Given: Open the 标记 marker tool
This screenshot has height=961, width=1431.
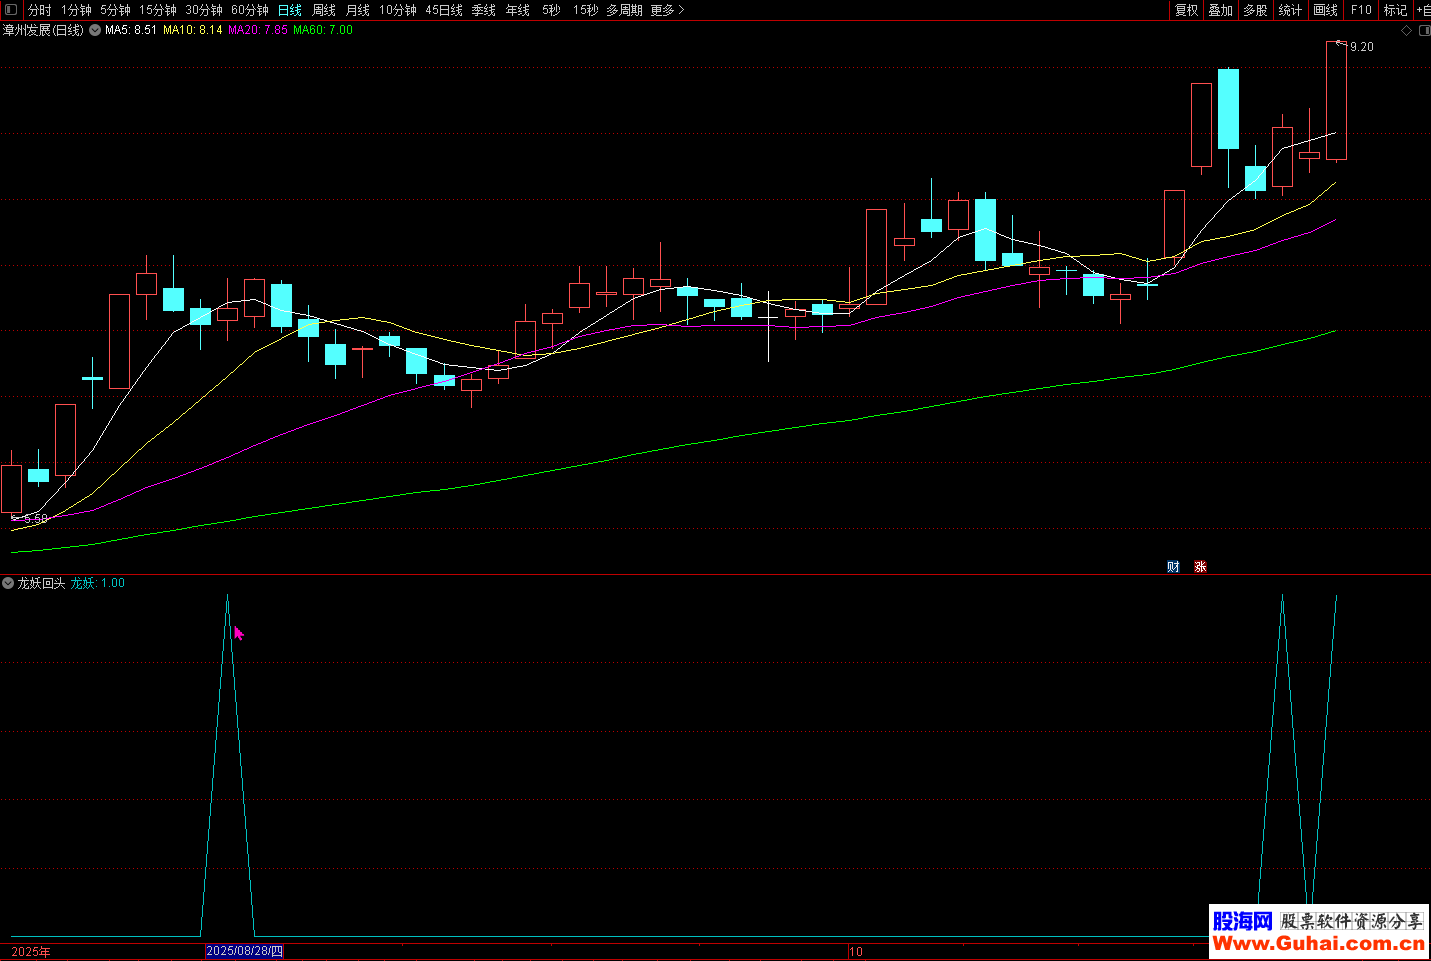Looking at the screenshot, I should [x=1395, y=10].
